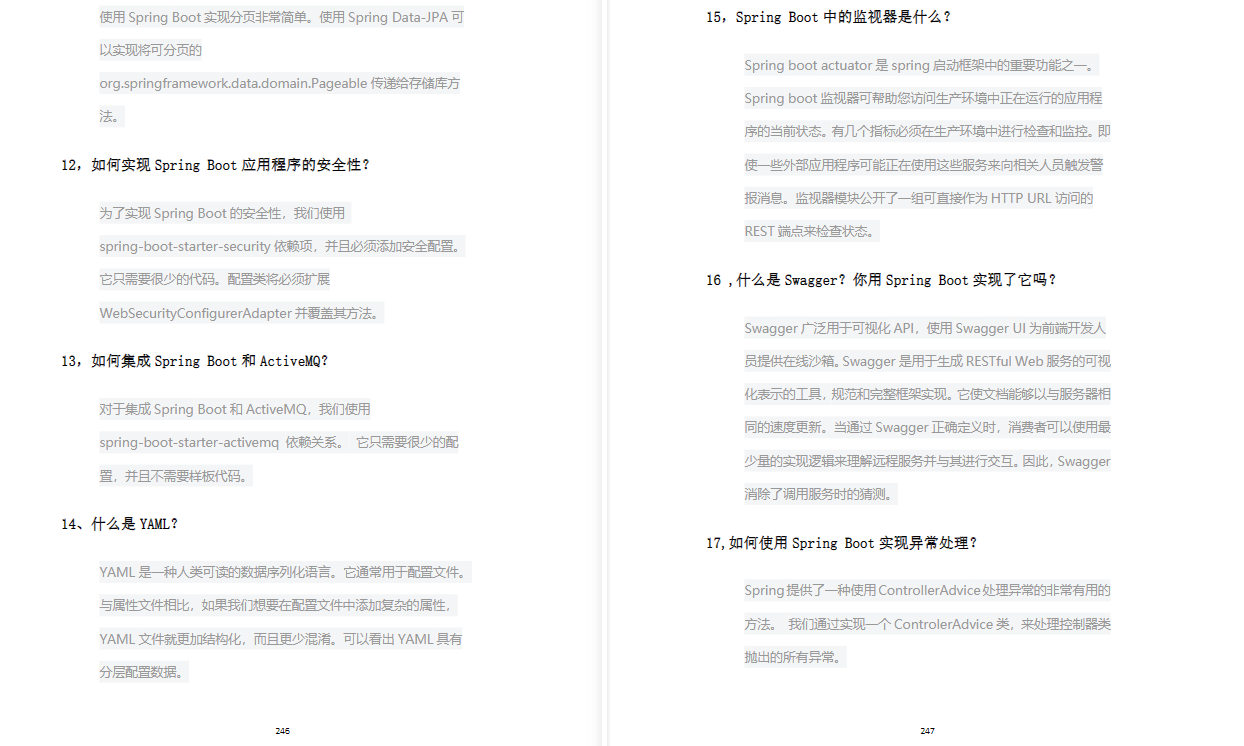Click the line '消除了调用服务时的猜测。'
1244x746 pixels.
[x=821, y=494]
